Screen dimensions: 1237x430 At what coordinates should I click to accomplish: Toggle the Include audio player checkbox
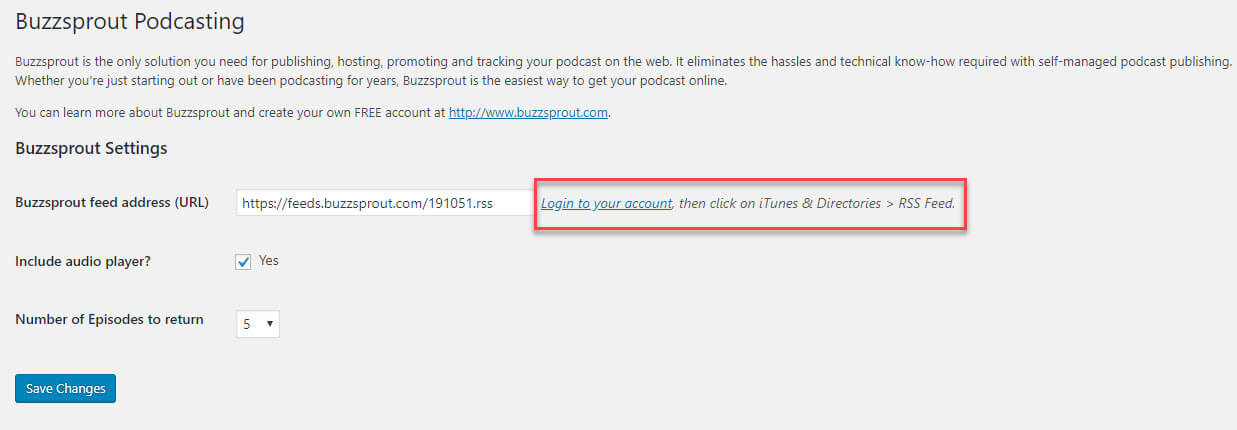[x=243, y=262]
